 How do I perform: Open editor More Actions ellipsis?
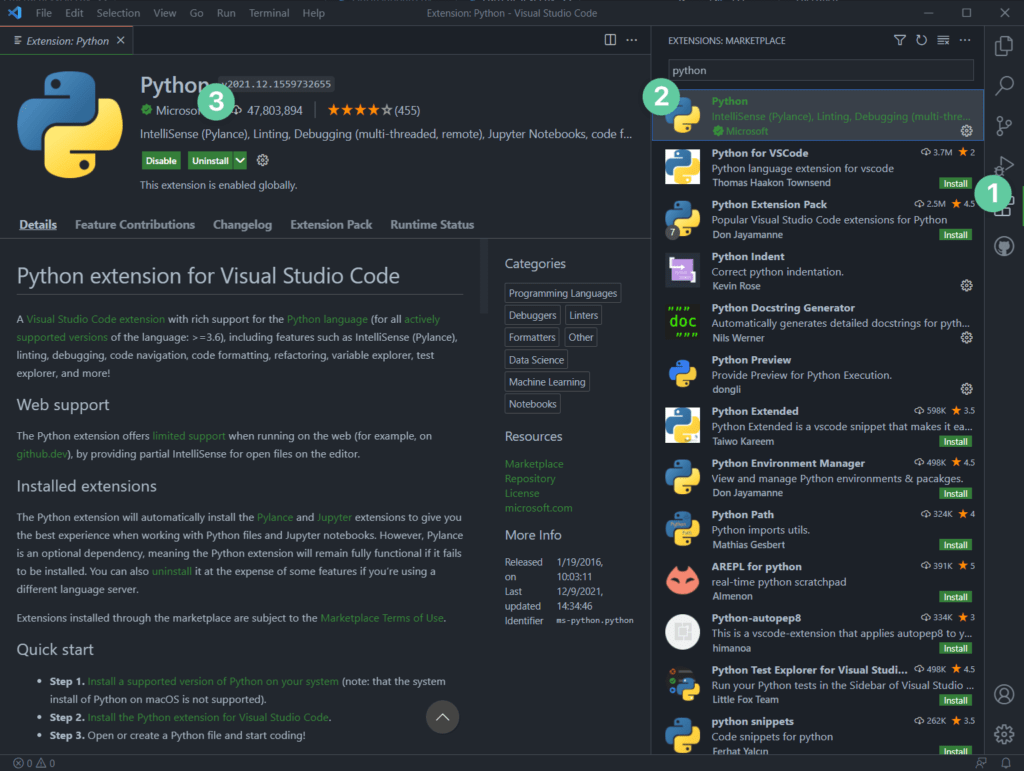coord(632,40)
